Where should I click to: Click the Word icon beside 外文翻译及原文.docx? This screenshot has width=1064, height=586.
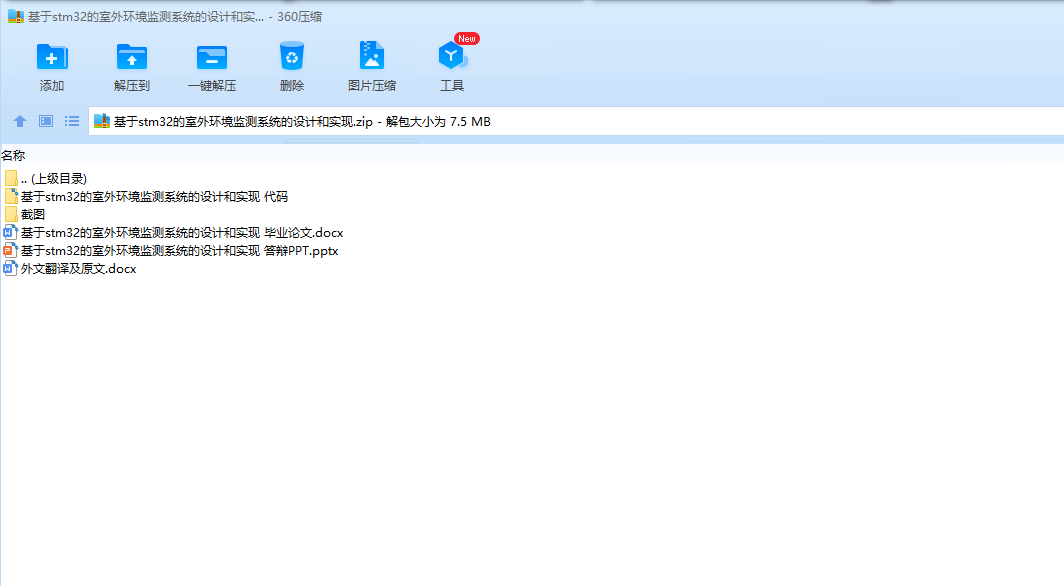tap(10, 269)
